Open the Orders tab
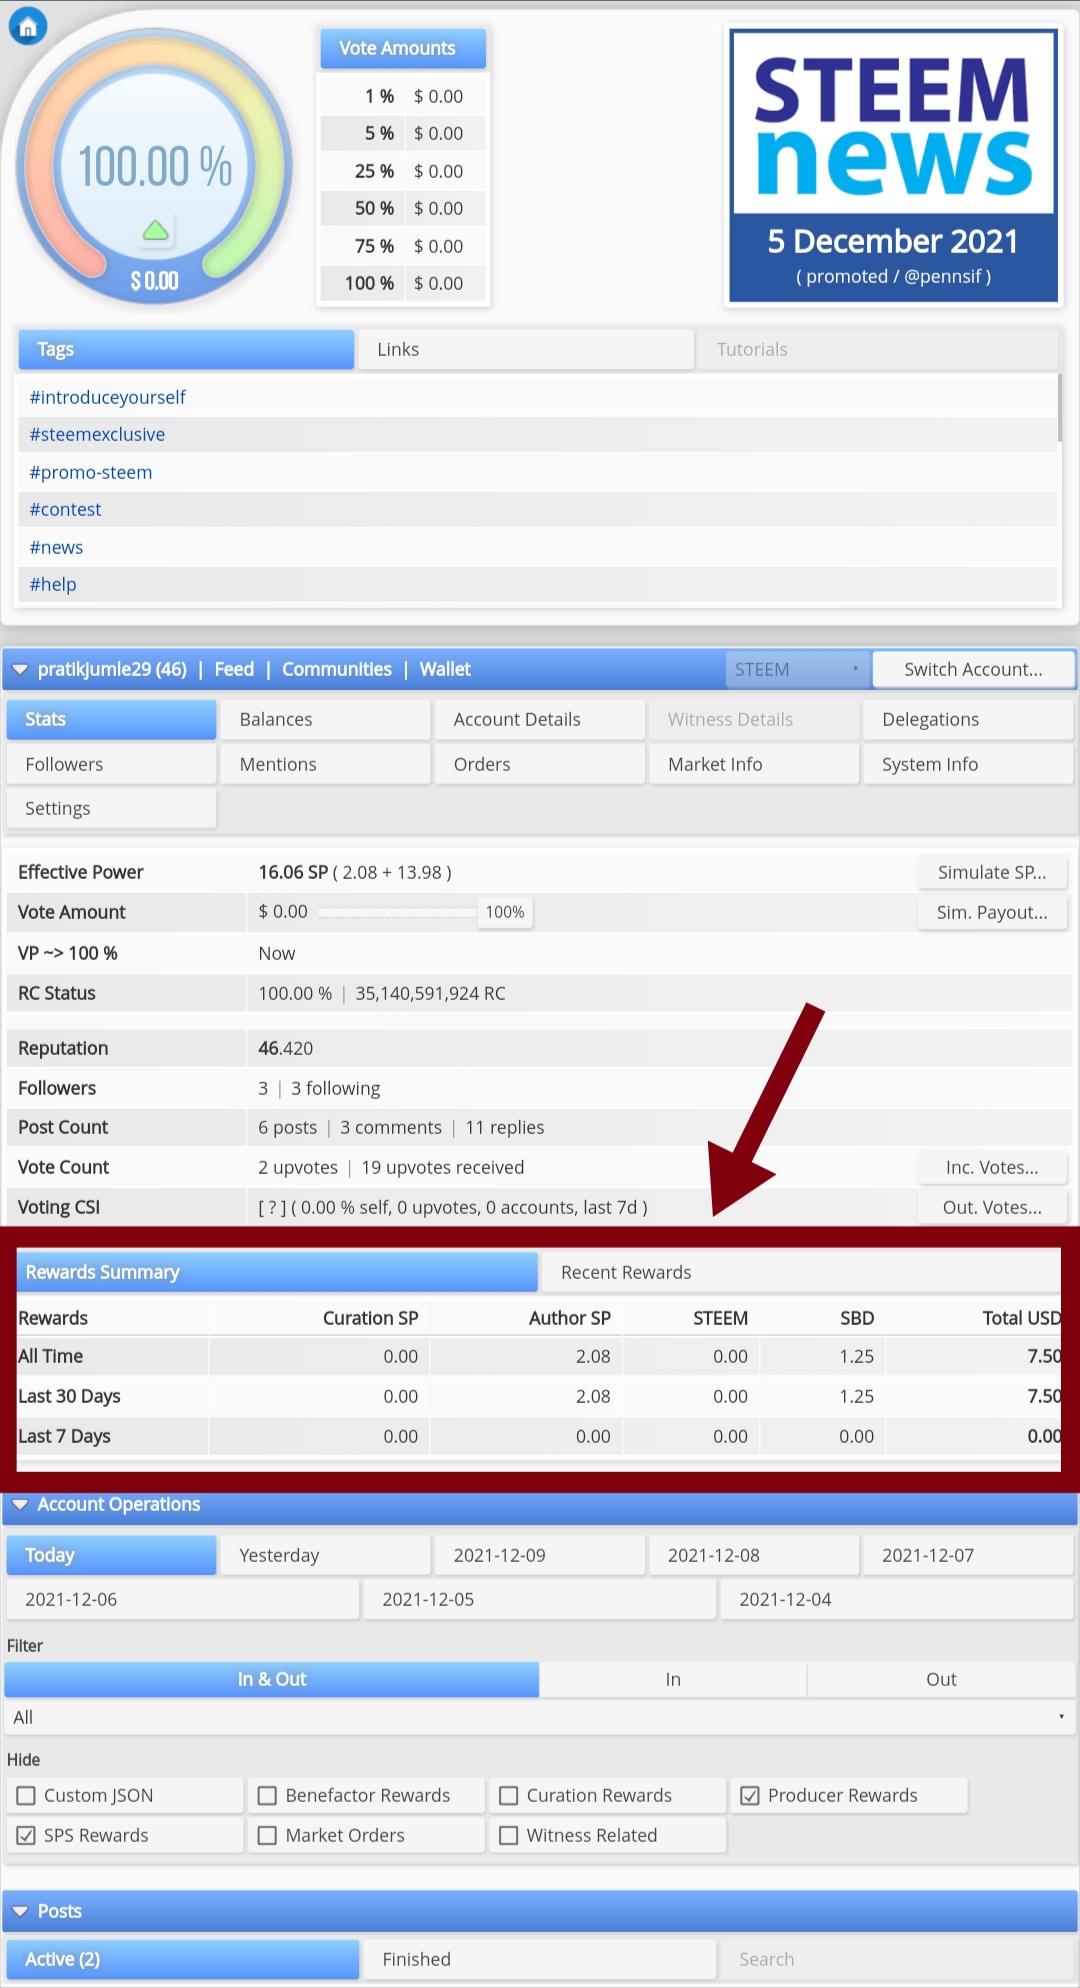 coord(539,765)
